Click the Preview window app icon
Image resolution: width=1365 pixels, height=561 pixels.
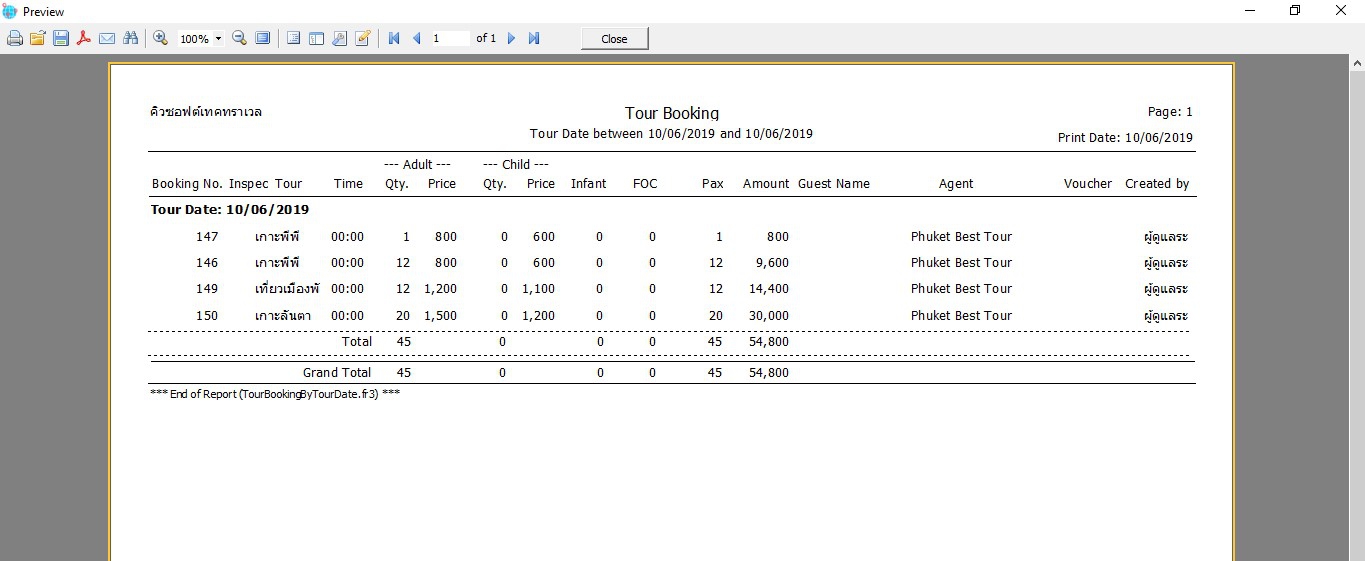[x=10, y=11]
